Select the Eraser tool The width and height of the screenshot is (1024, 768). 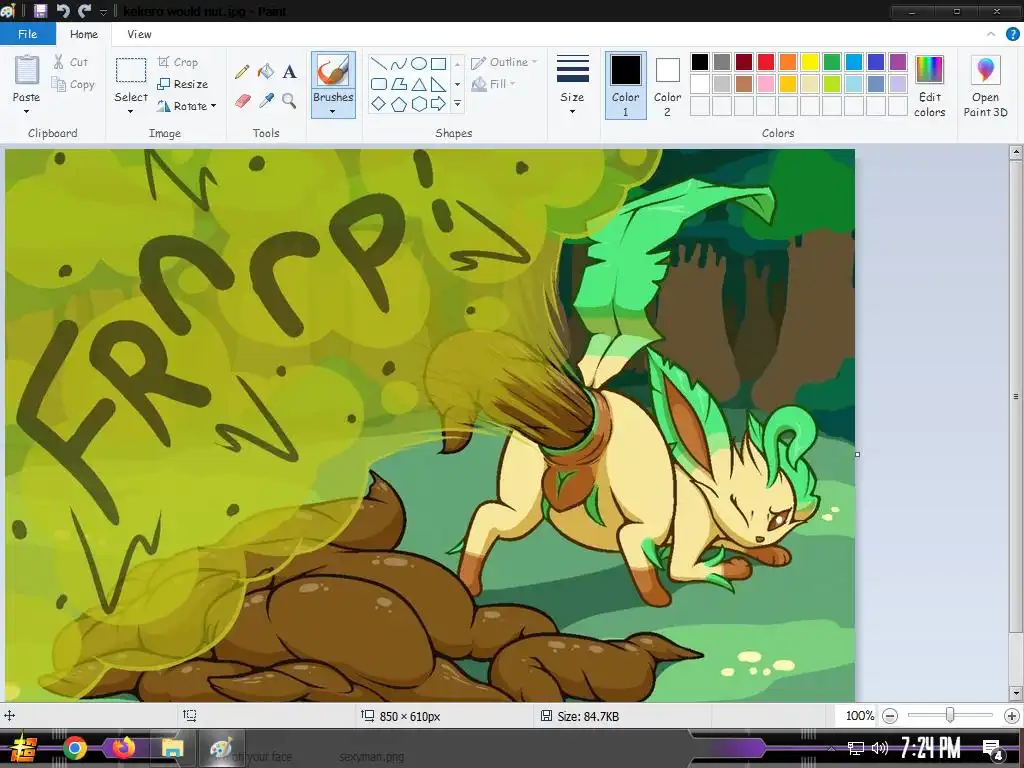(x=242, y=101)
